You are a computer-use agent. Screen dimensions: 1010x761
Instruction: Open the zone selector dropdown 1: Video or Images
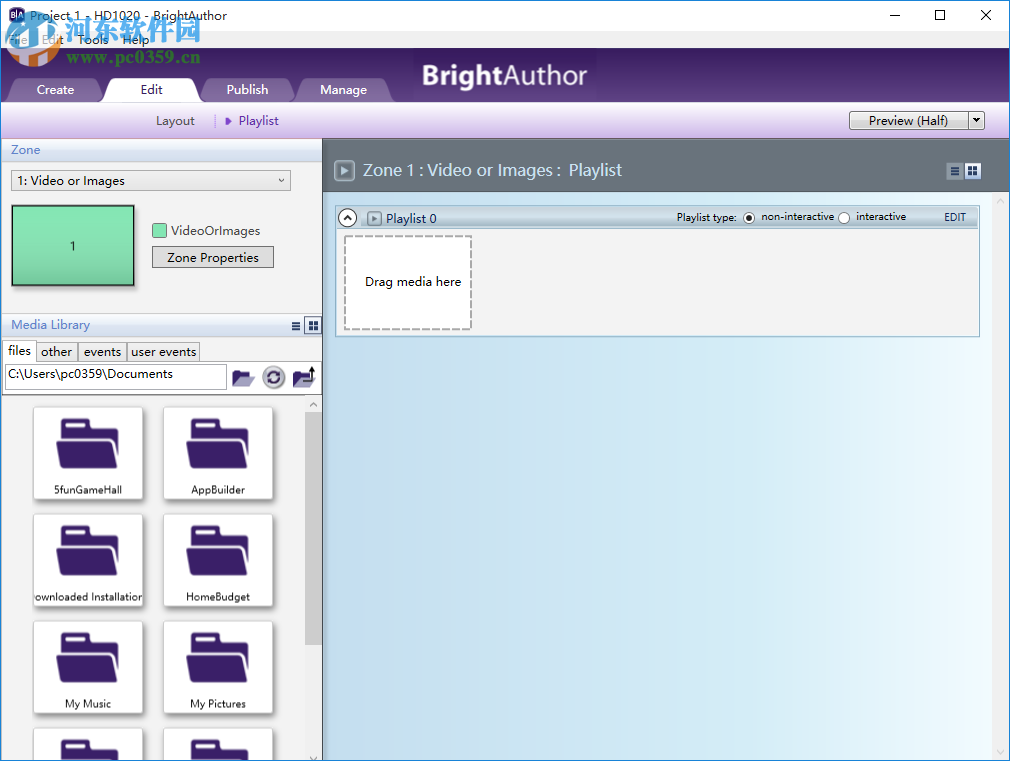click(151, 180)
